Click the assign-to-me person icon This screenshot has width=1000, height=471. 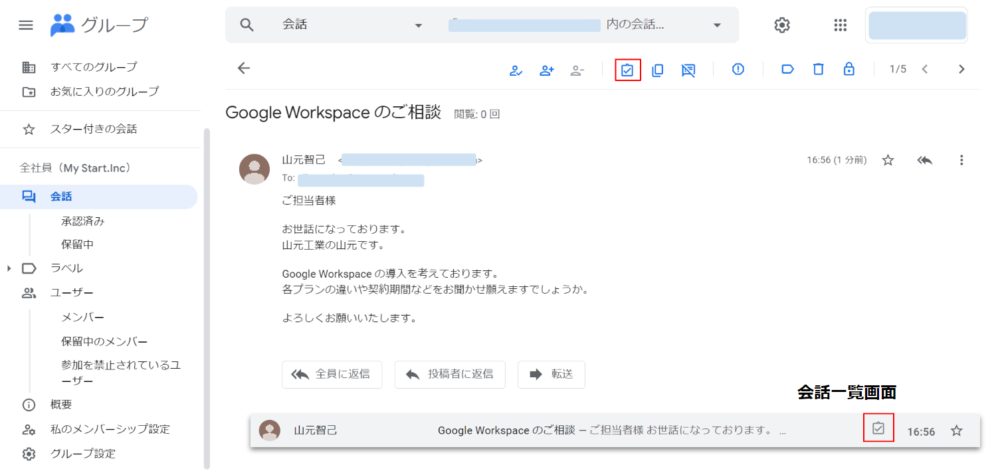(516, 70)
